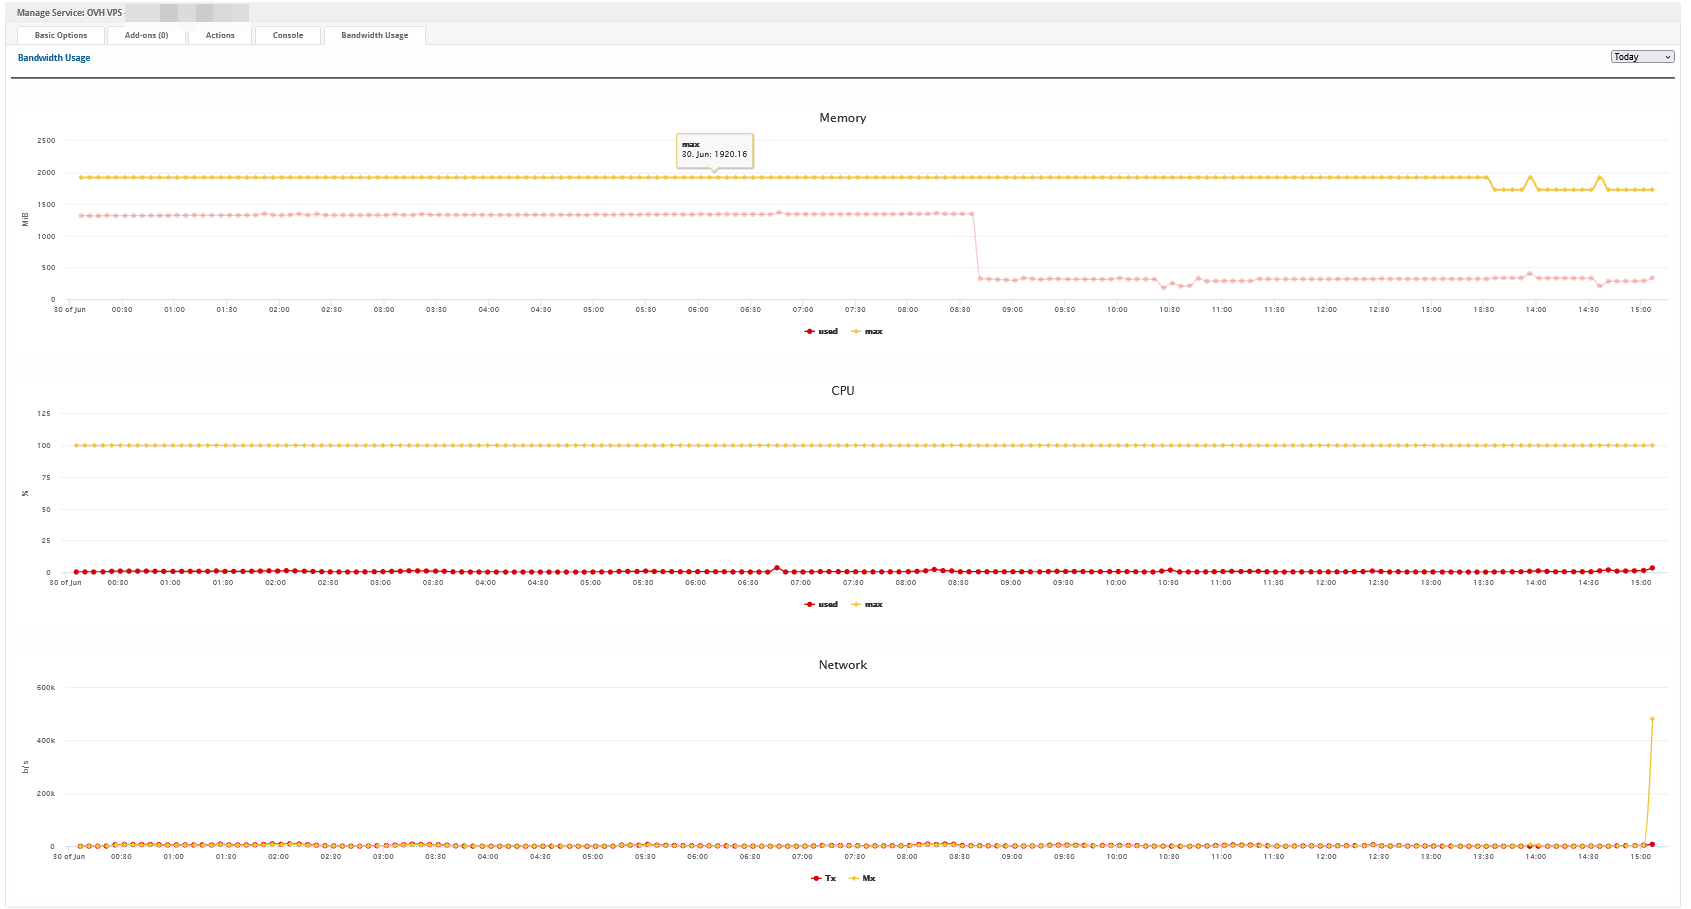This screenshot has width=1691, height=909.
Task: Click the 400k label on Network y-axis
Action: tap(46, 741)
